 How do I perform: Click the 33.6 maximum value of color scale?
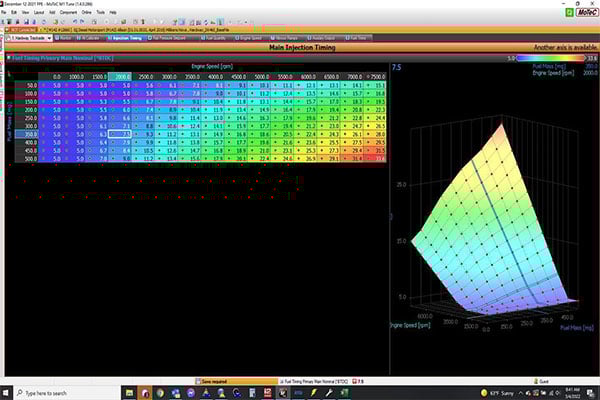592,58
